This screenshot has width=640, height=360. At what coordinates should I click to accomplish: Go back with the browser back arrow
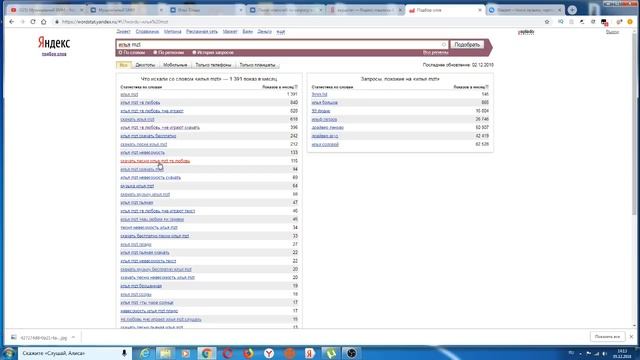point(11,22)
